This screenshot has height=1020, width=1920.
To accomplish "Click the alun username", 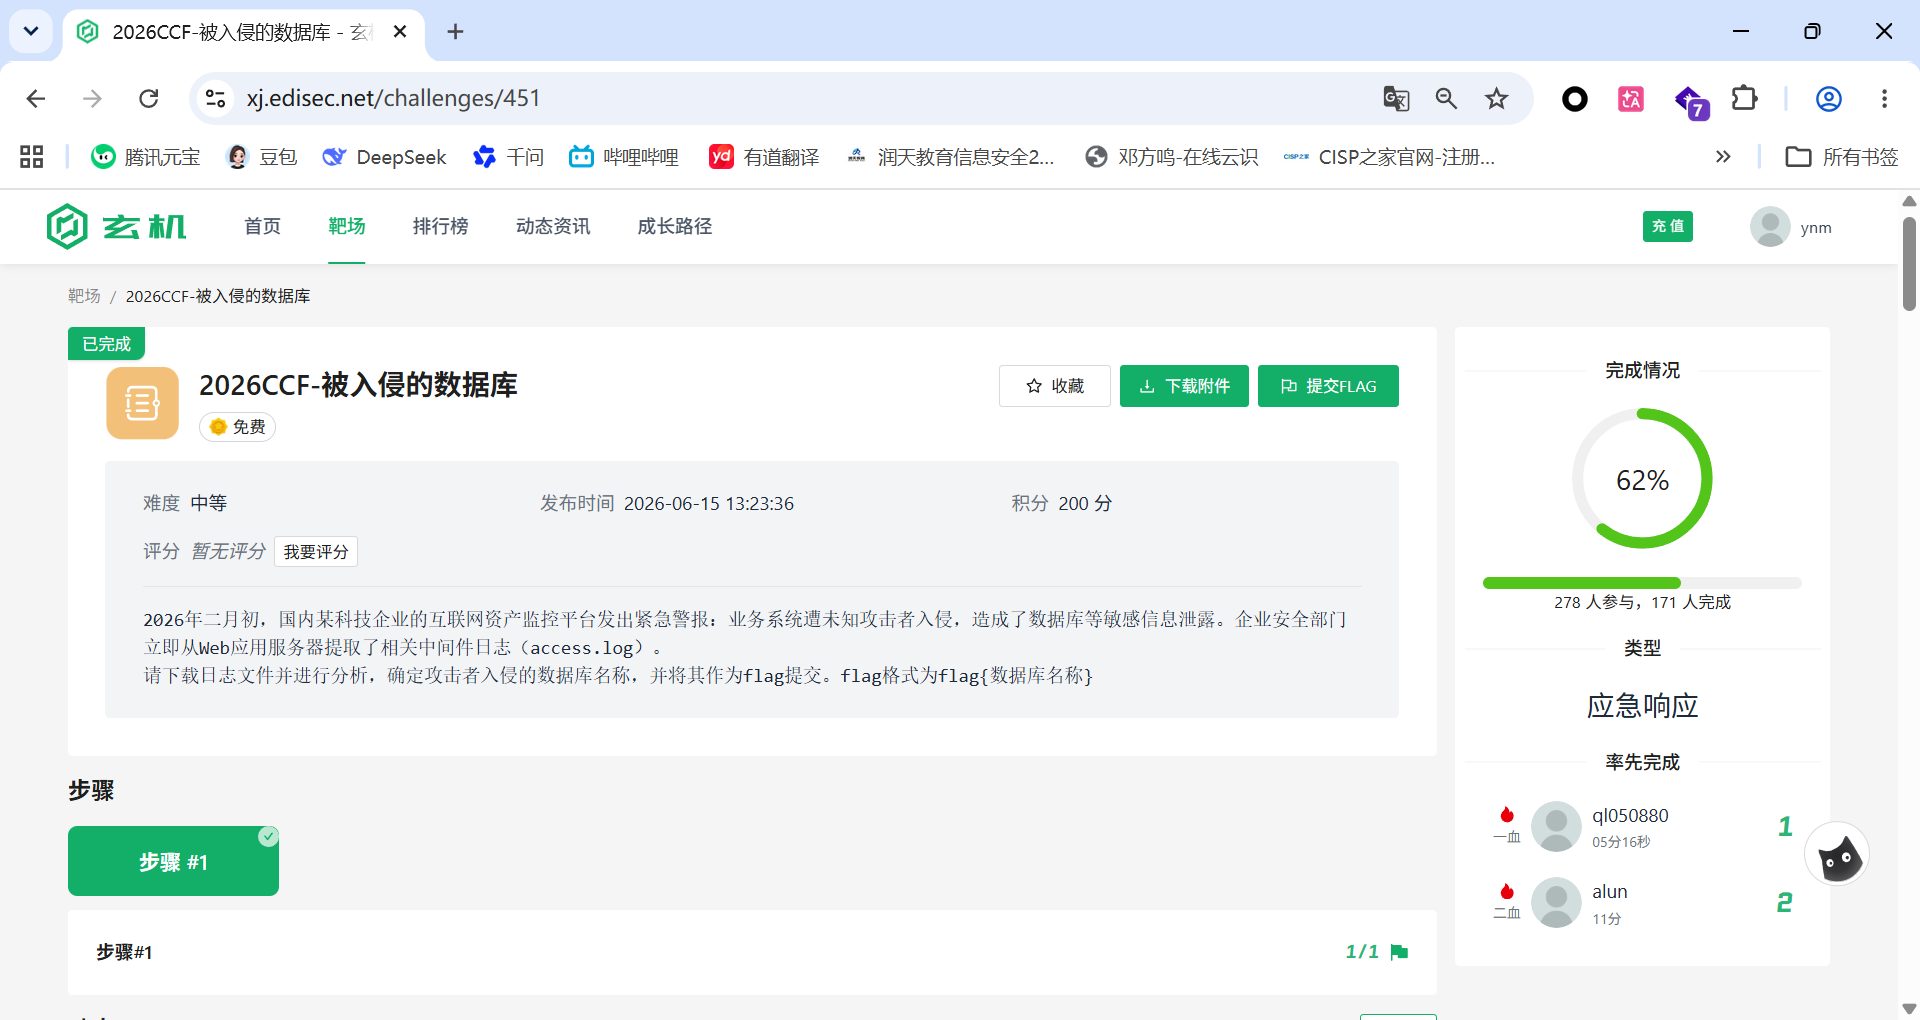I will point(1610,892).
